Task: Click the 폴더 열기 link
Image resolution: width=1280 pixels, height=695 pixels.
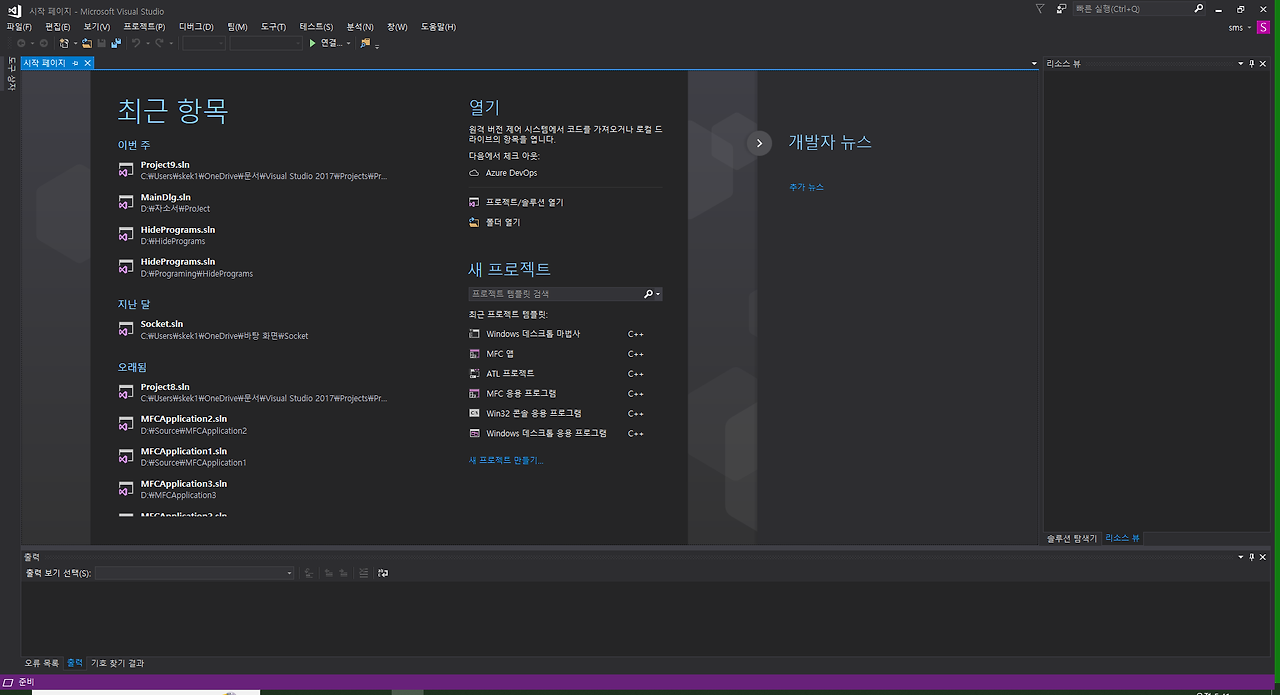Action: pos(503,222)
